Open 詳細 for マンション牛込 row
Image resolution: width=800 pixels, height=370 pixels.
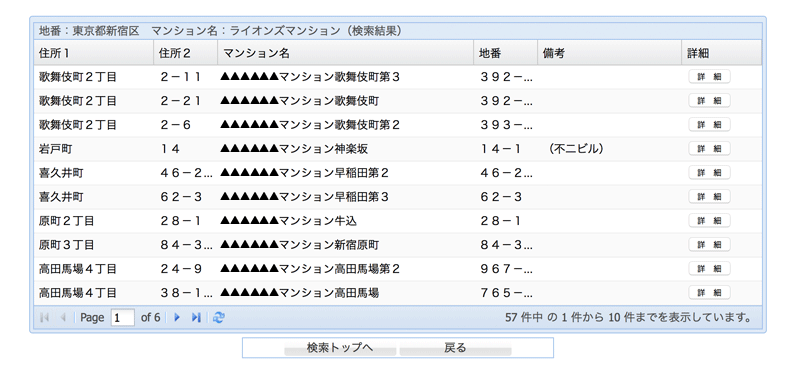[709, 220]
